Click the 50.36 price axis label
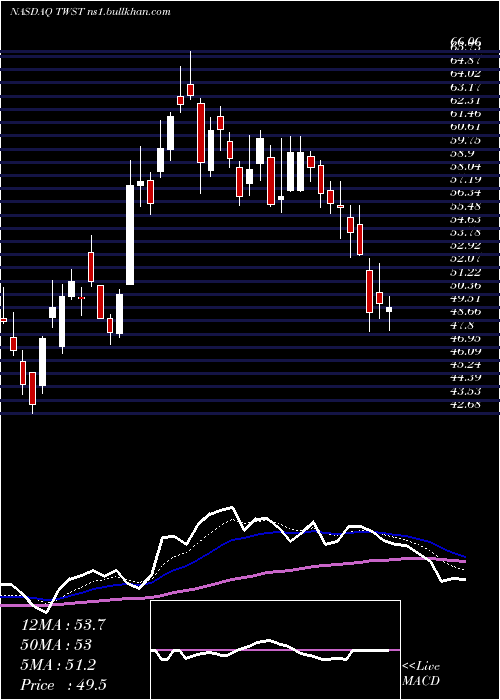The image size is (500, 700). point(466,286)
